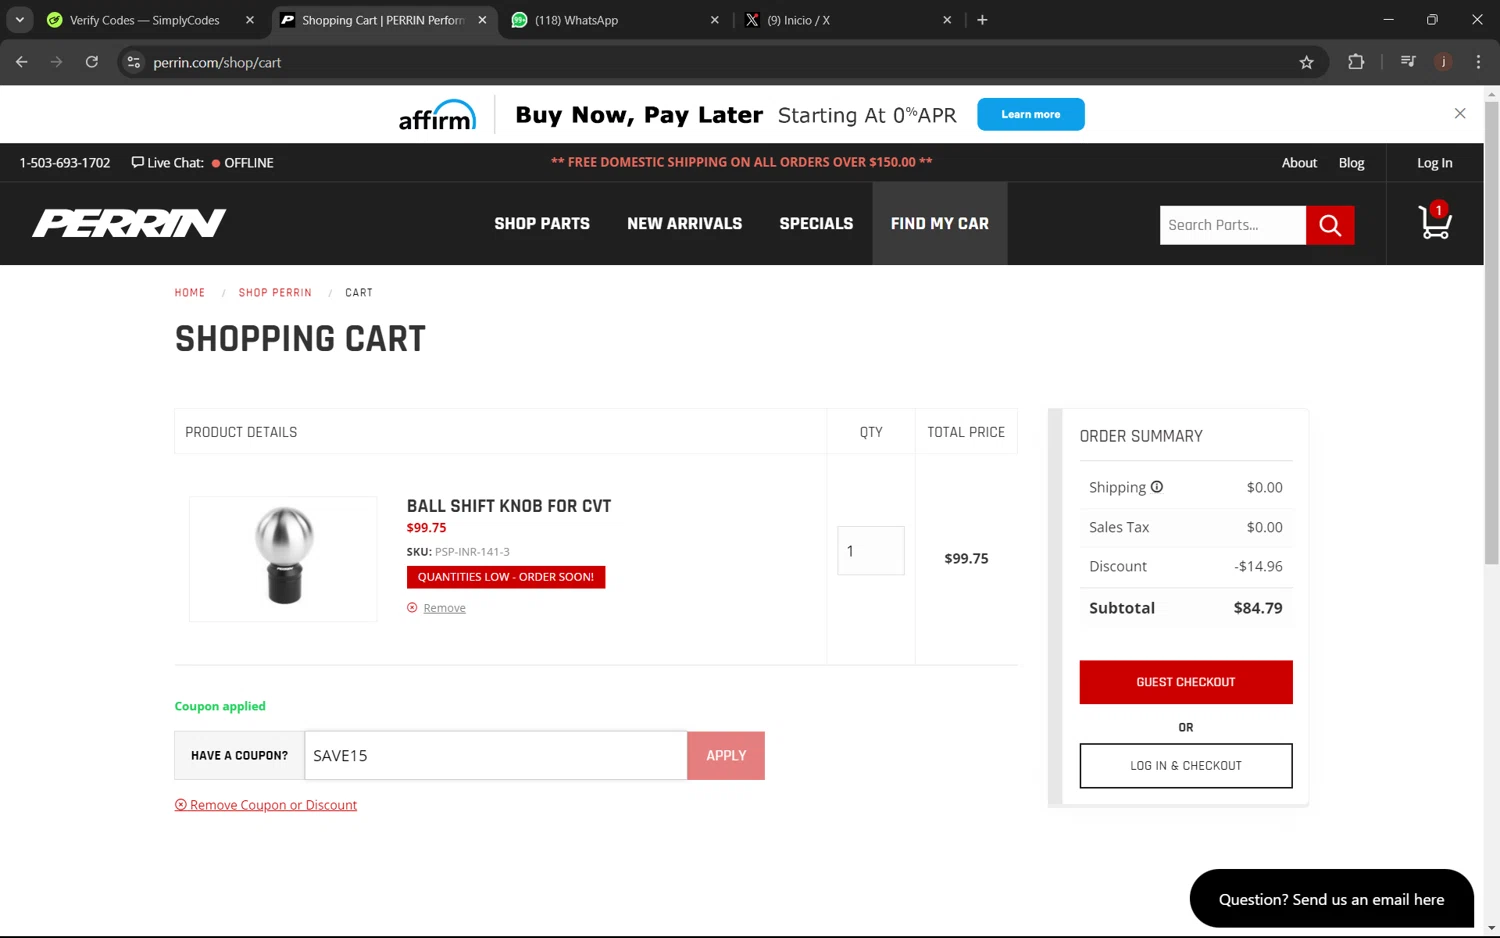Open the media control icon in toolbar
The image size is (1500, 938).
click(1408, 62)
